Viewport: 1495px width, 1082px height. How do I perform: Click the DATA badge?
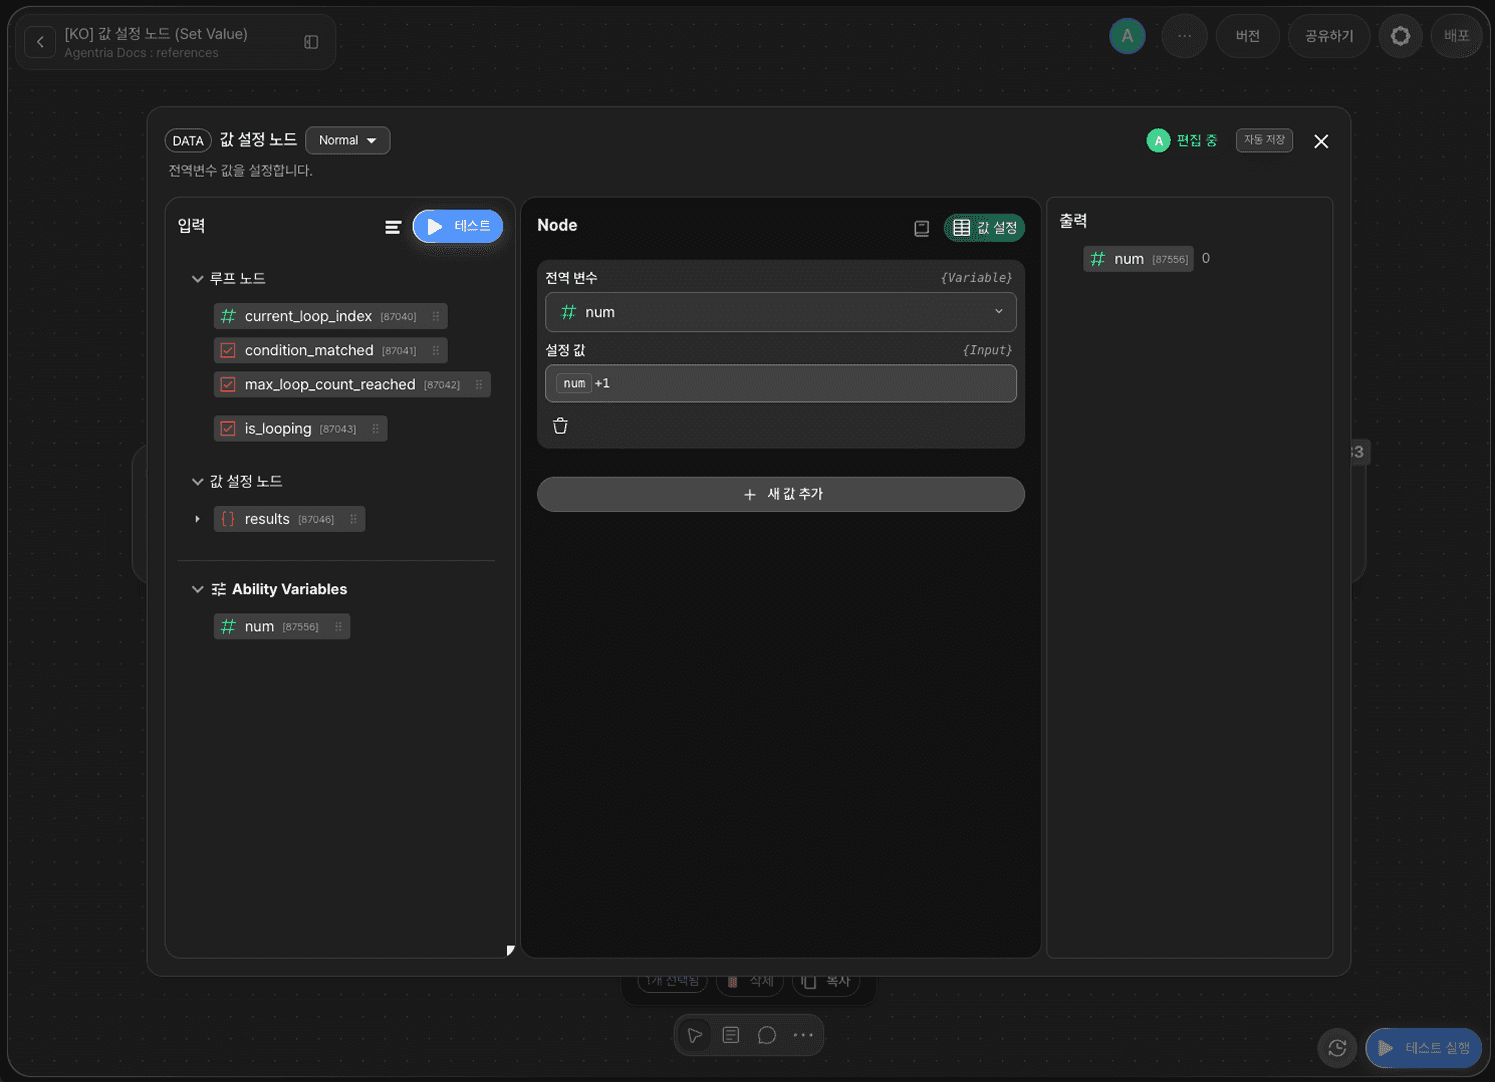click(x=188, y=141)
